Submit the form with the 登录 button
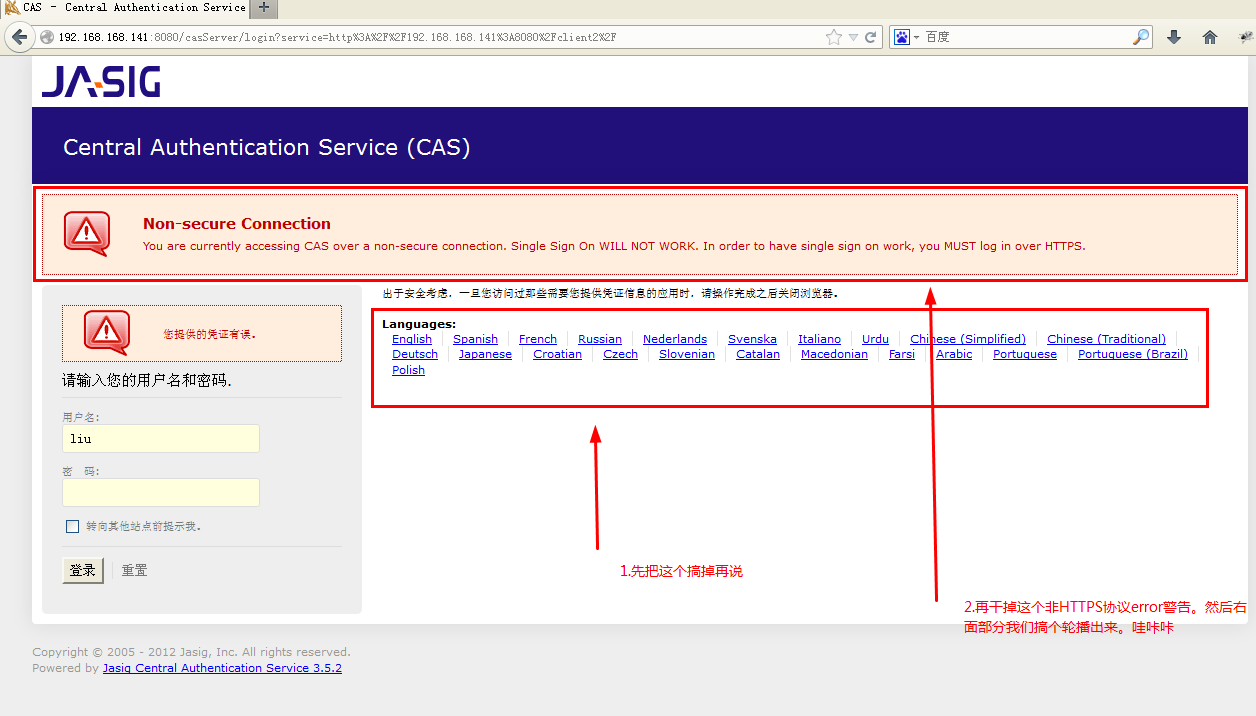 coord(83,570)
